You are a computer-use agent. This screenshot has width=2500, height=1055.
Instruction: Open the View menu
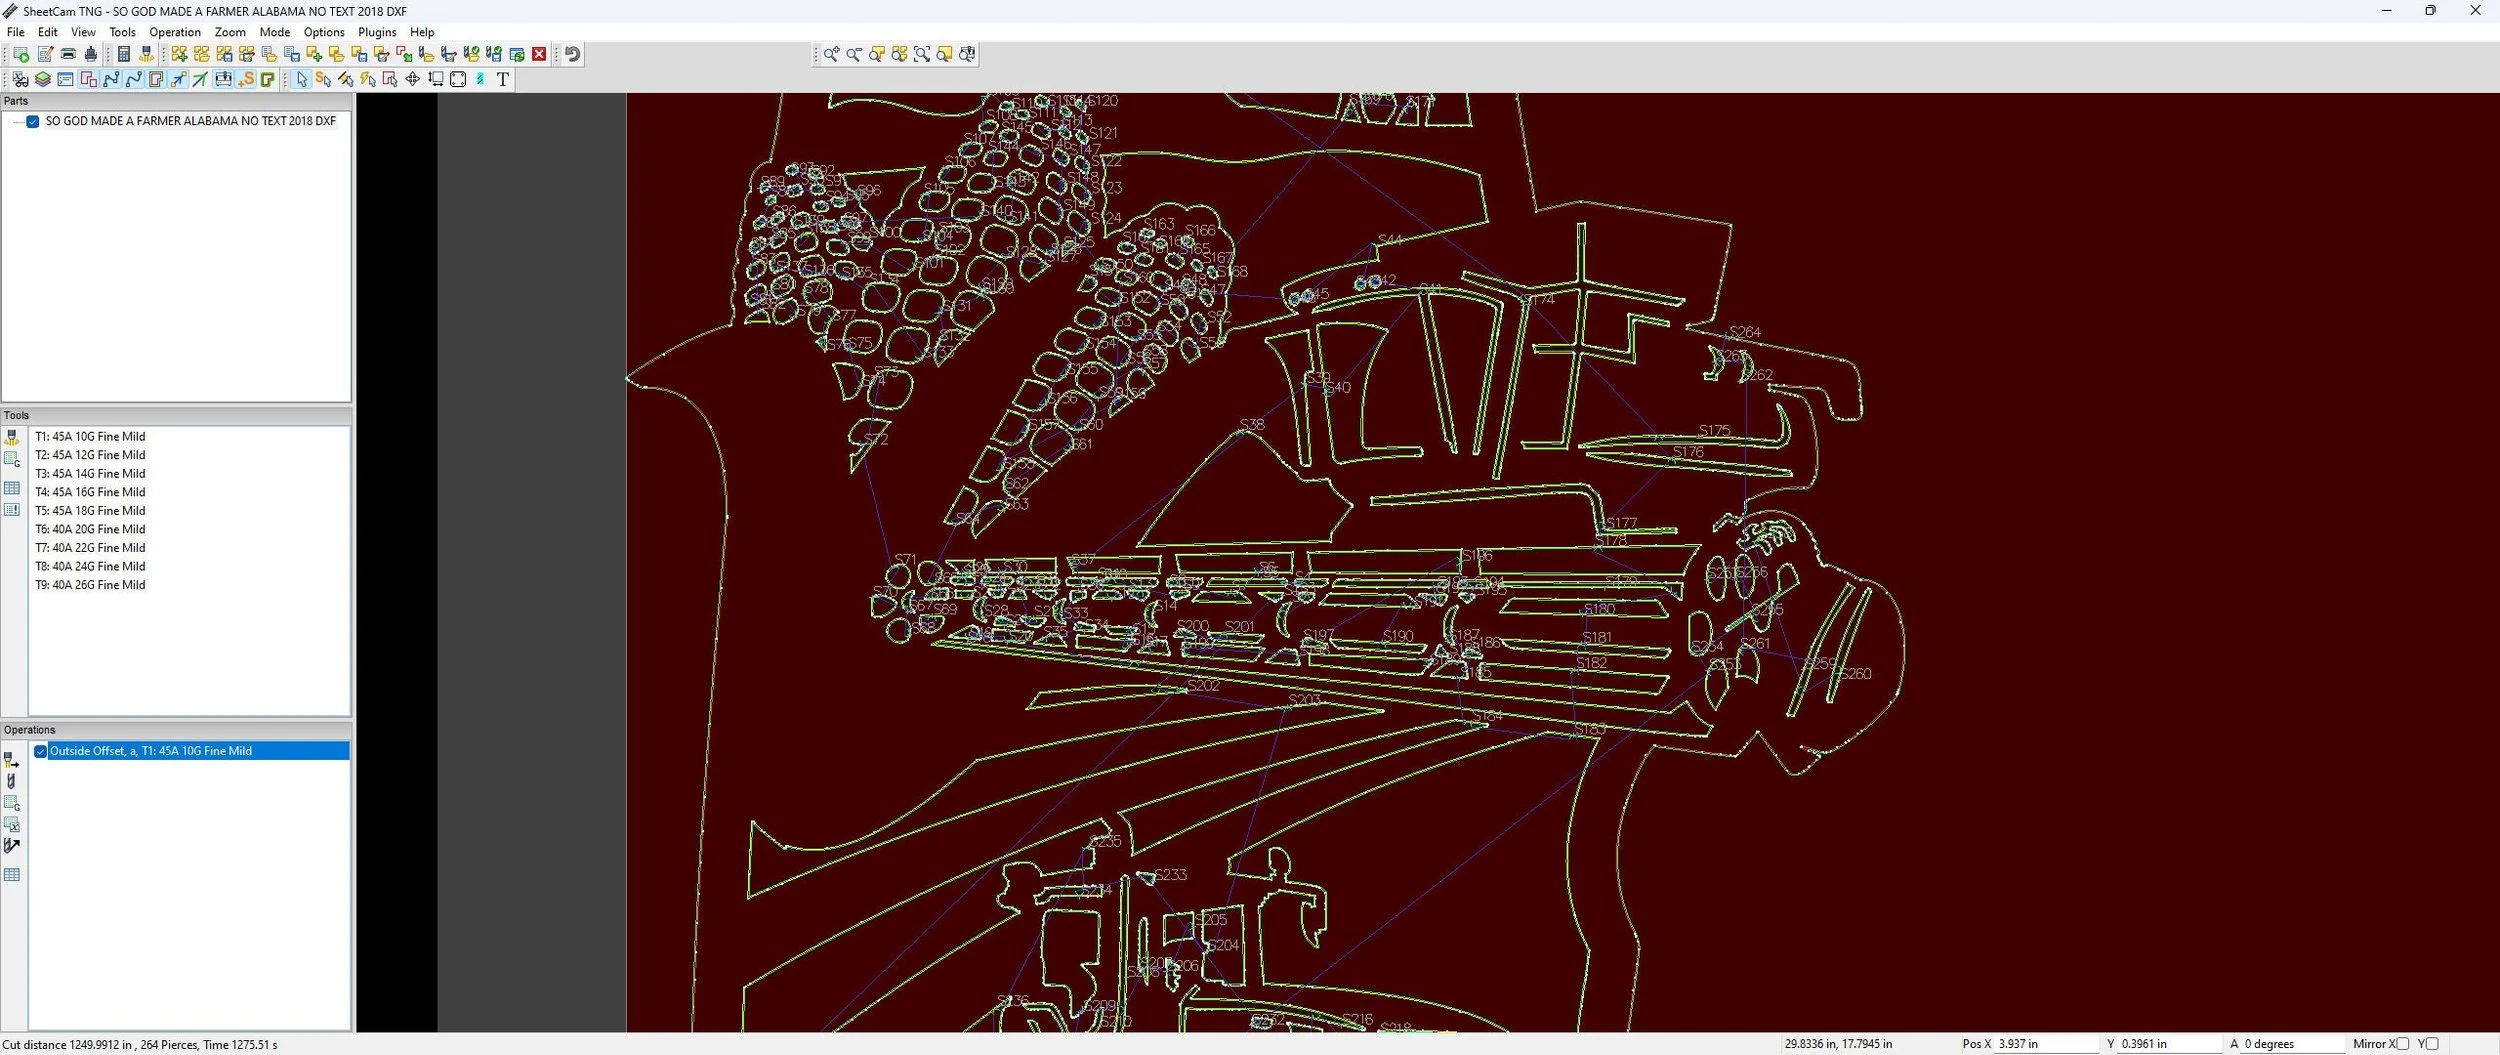pyautogui.click(x=83, y=32)
